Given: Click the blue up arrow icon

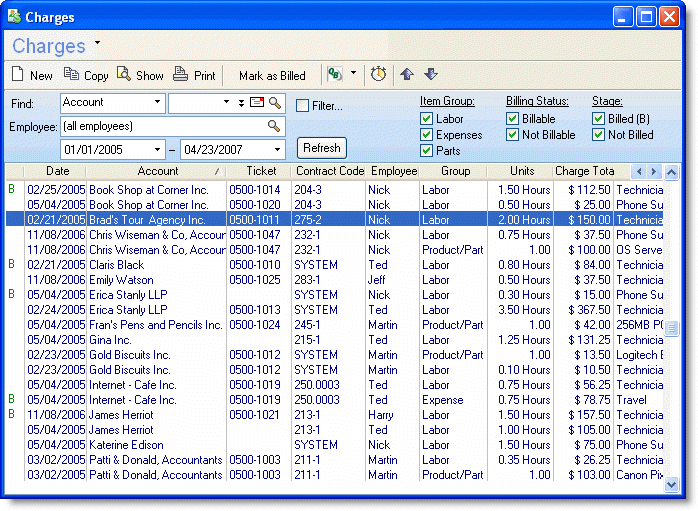Looking at the screenshot, I should [407, 75].
